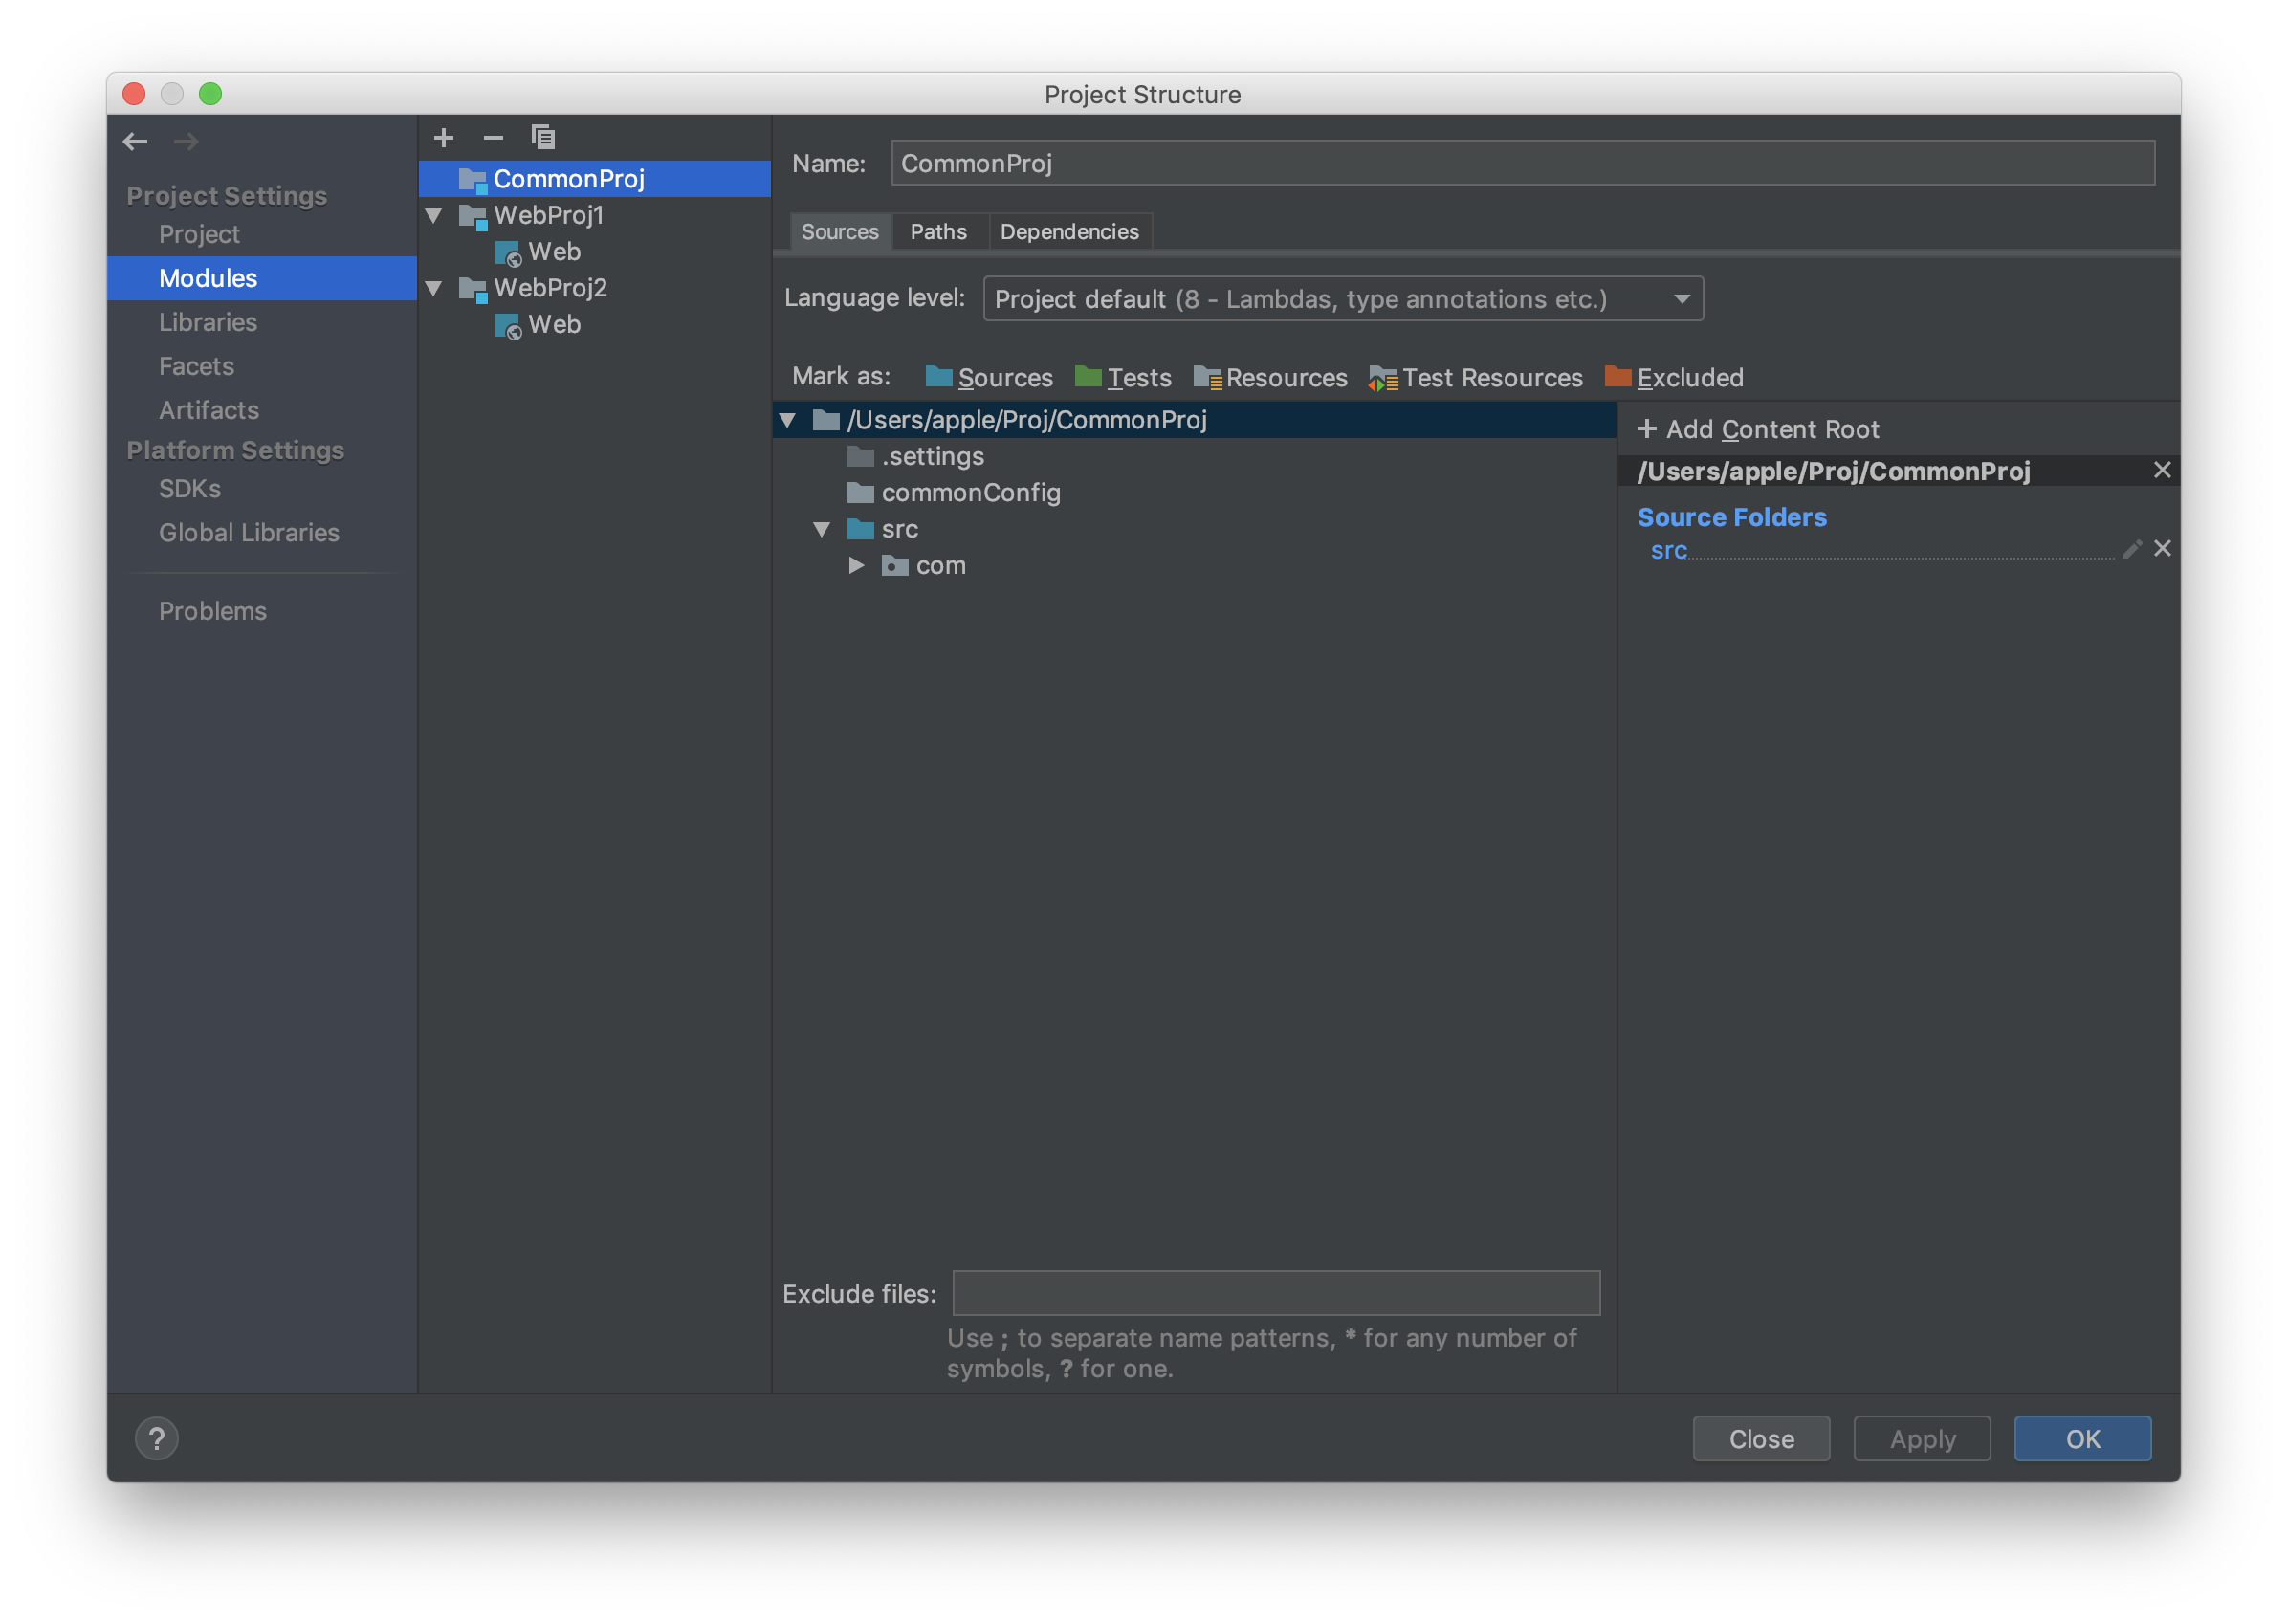
Task: Switch to the Paths tab
Action: (938, 232)
